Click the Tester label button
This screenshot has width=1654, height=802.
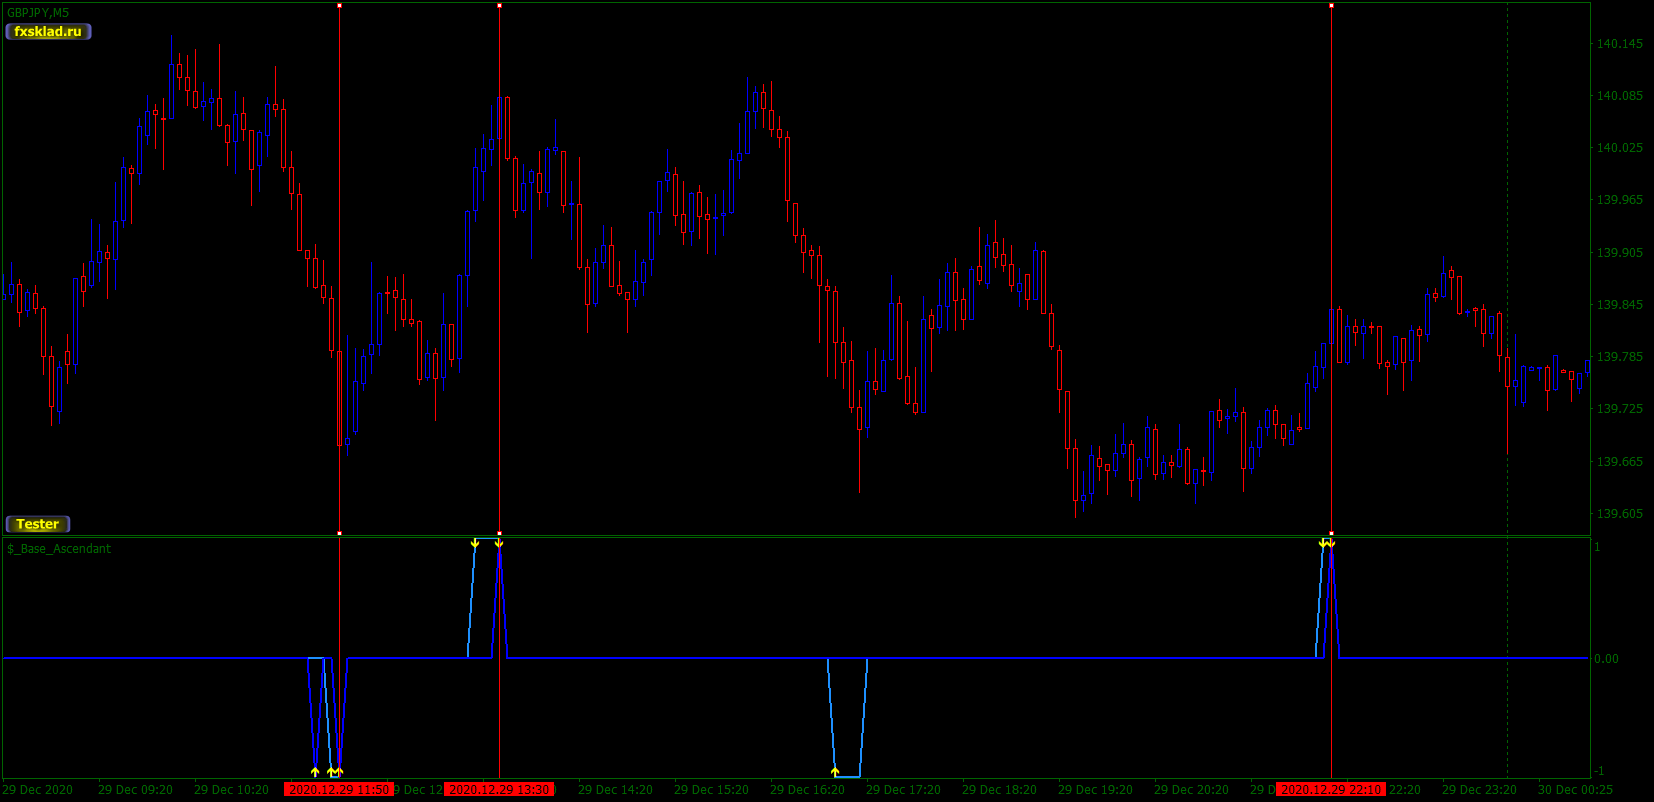coord(38,524)
